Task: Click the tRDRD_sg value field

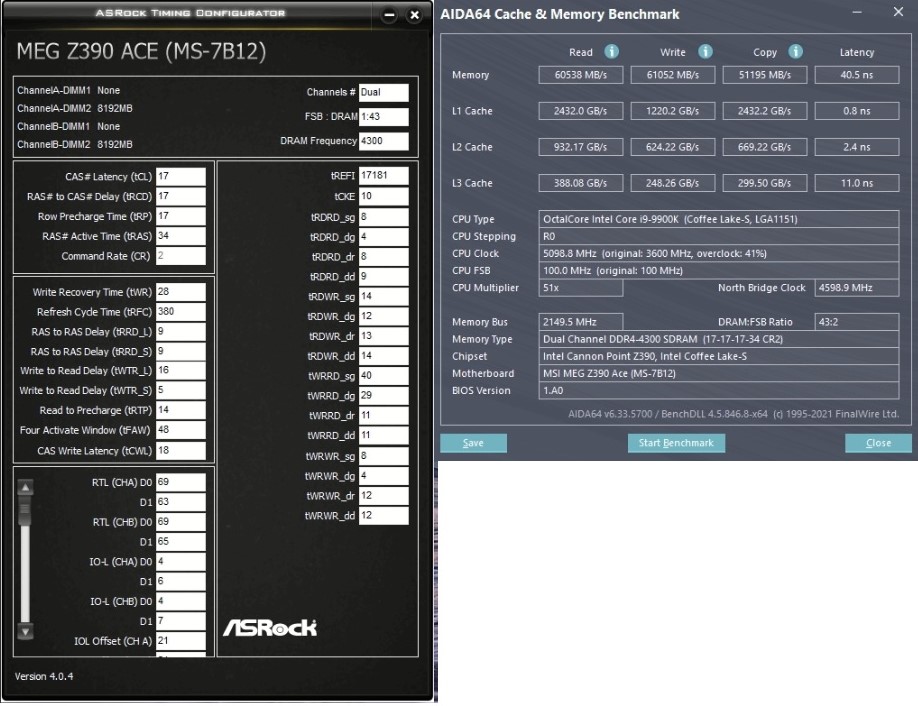Action: [x=383, y=217]
